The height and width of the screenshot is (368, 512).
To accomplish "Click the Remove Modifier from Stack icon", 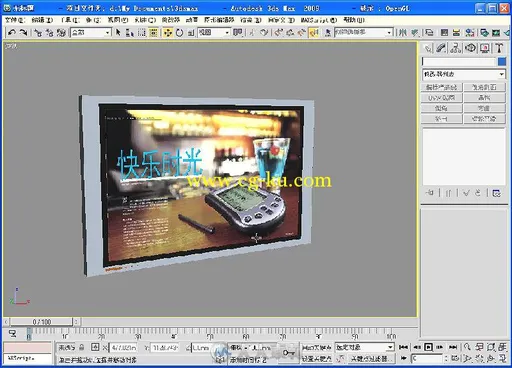I will point(477,193).
